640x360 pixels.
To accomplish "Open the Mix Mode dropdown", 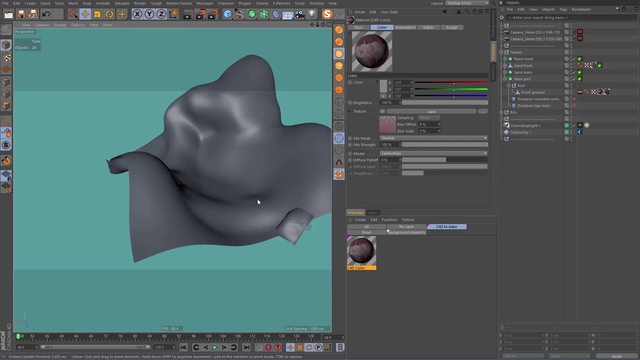I will (433, 138).
